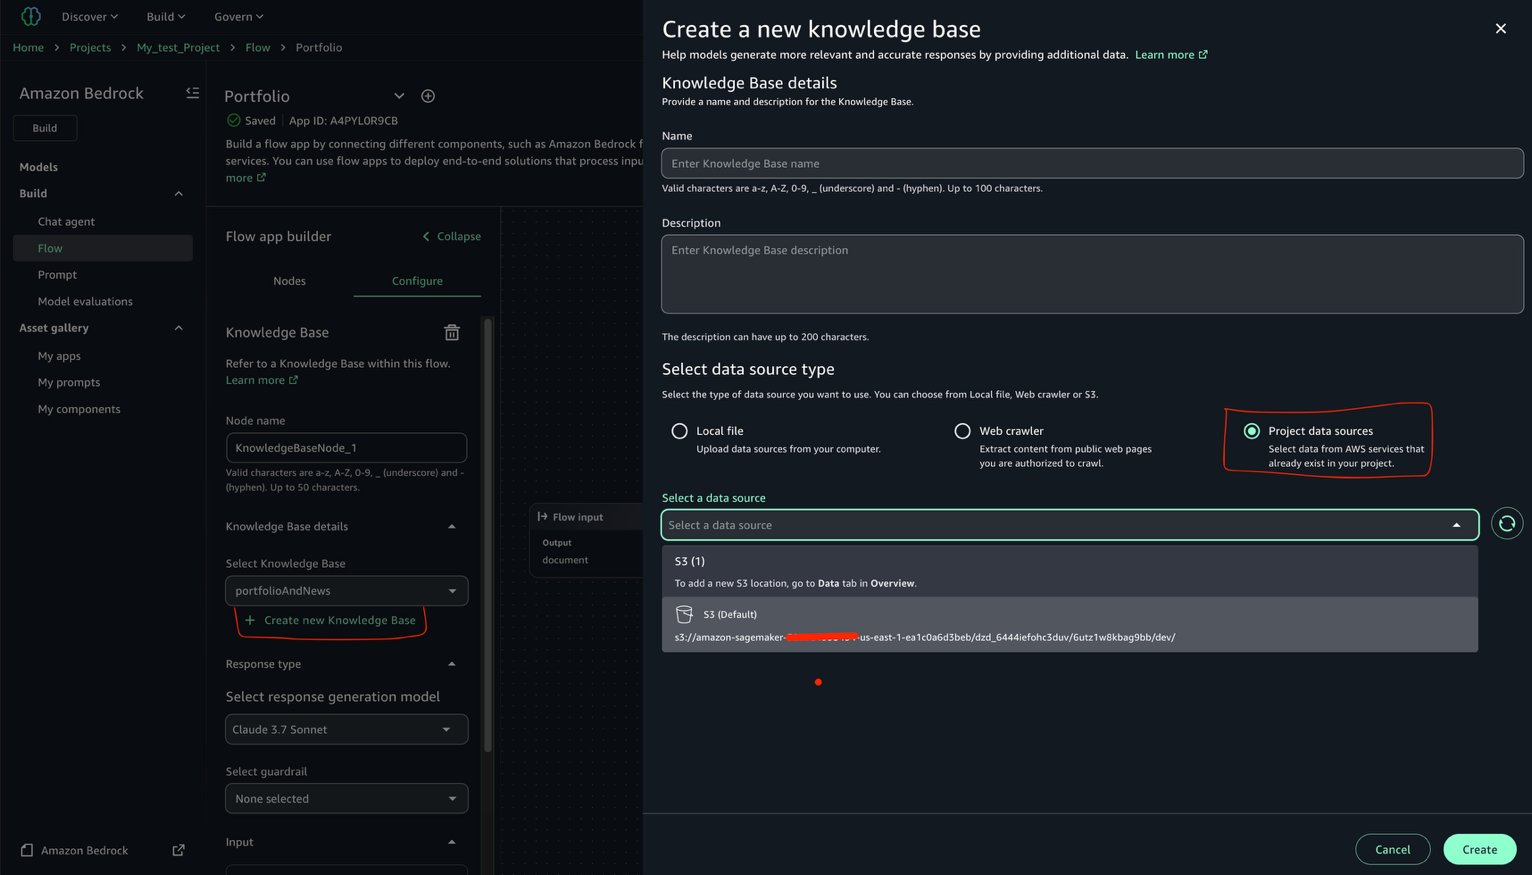Open the Build menu in top bar
The image size is (1532, 875).
(x=166, y=16)
